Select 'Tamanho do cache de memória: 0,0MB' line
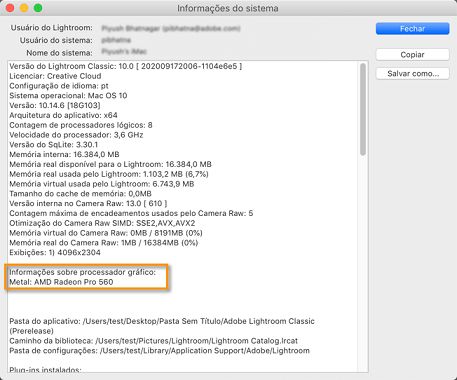 tap(80, 194)
